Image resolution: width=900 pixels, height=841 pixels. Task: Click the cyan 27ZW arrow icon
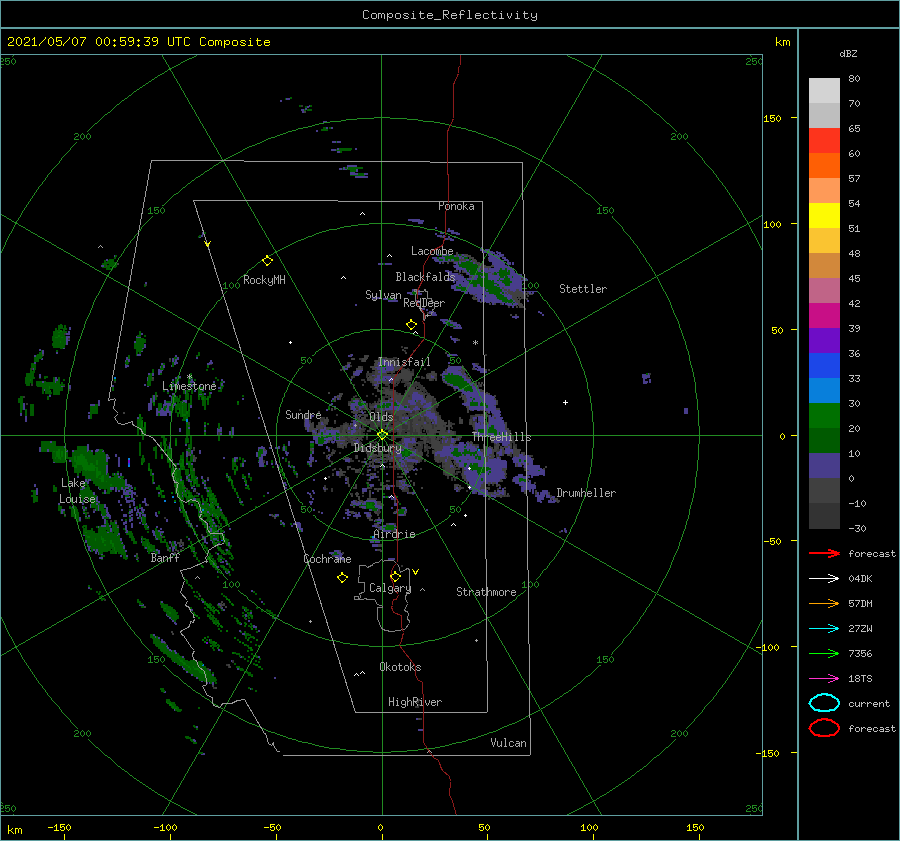[x=824, y=629]
